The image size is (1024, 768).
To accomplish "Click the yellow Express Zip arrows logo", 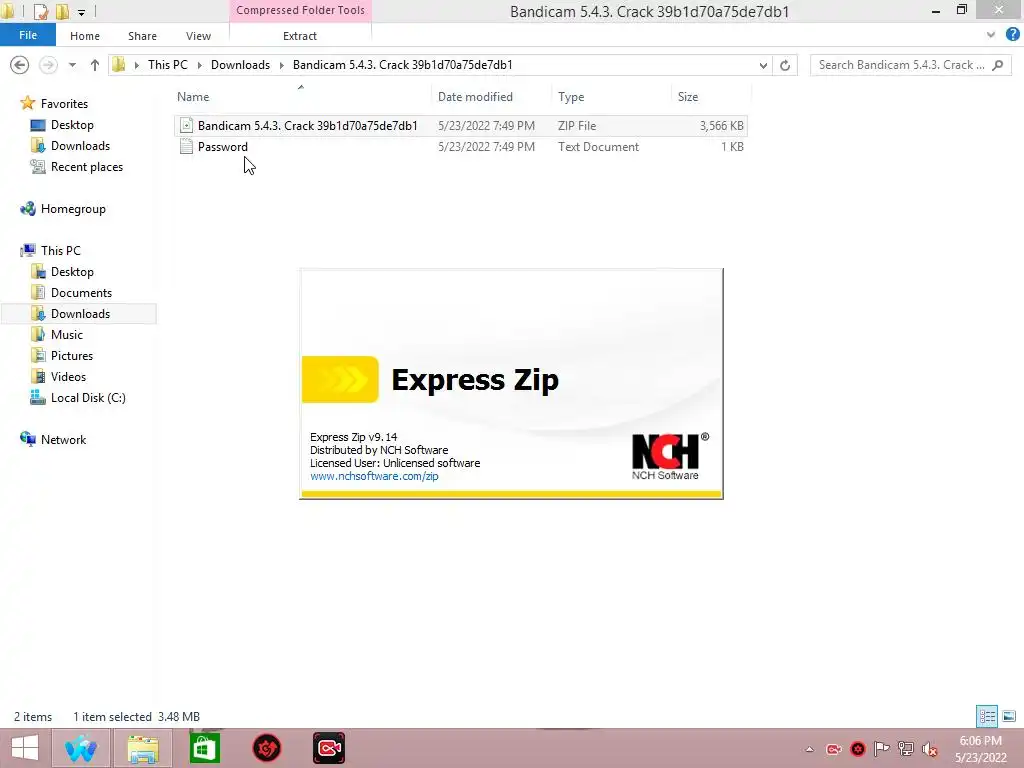I will pos(340,379).
